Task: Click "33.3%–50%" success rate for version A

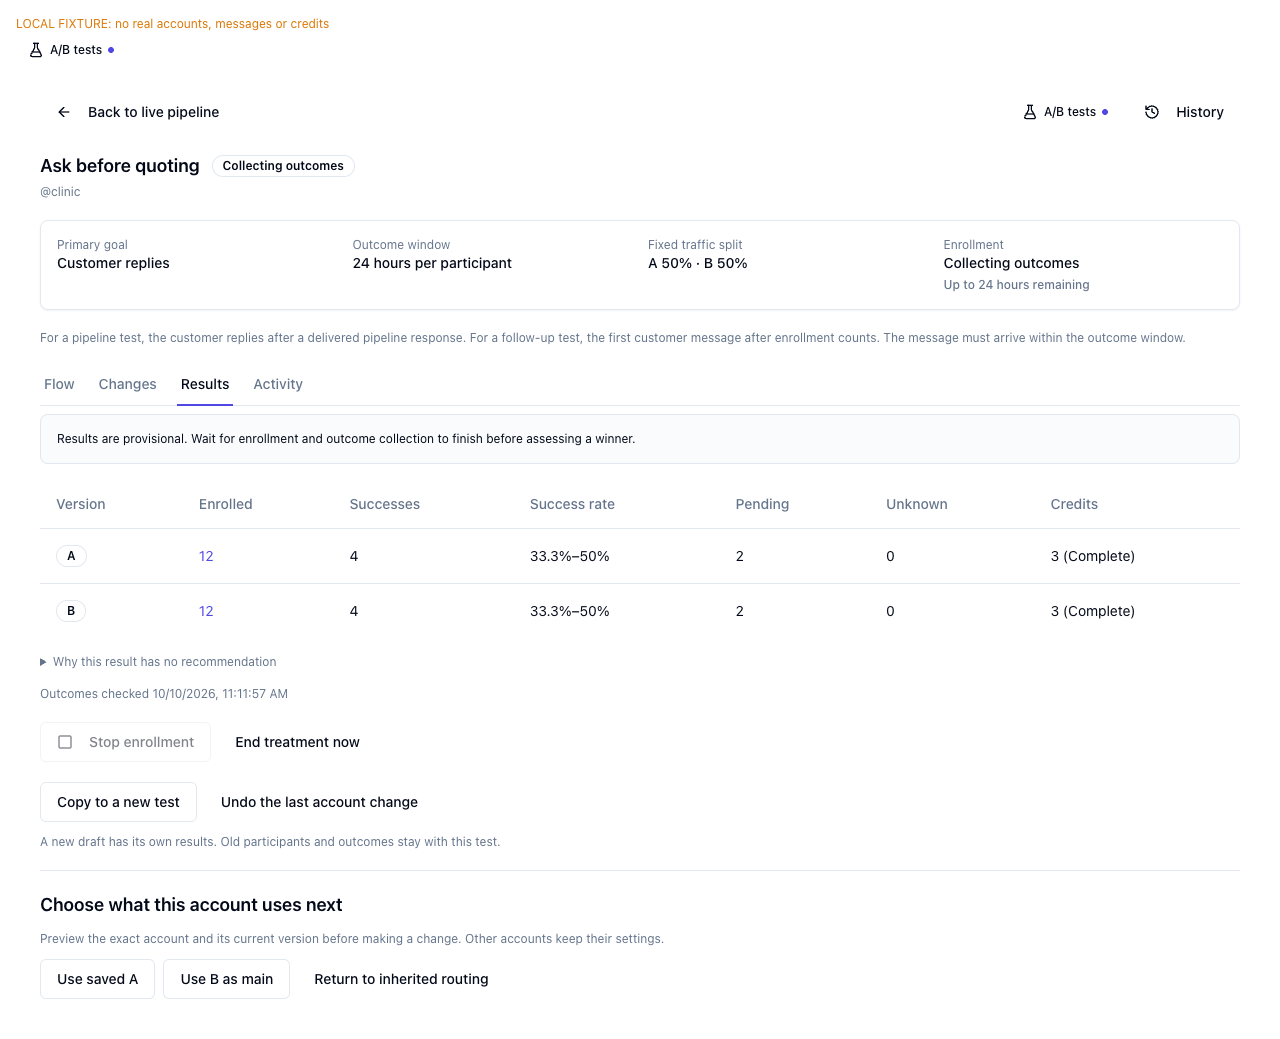Action: (x=570, y=556)
